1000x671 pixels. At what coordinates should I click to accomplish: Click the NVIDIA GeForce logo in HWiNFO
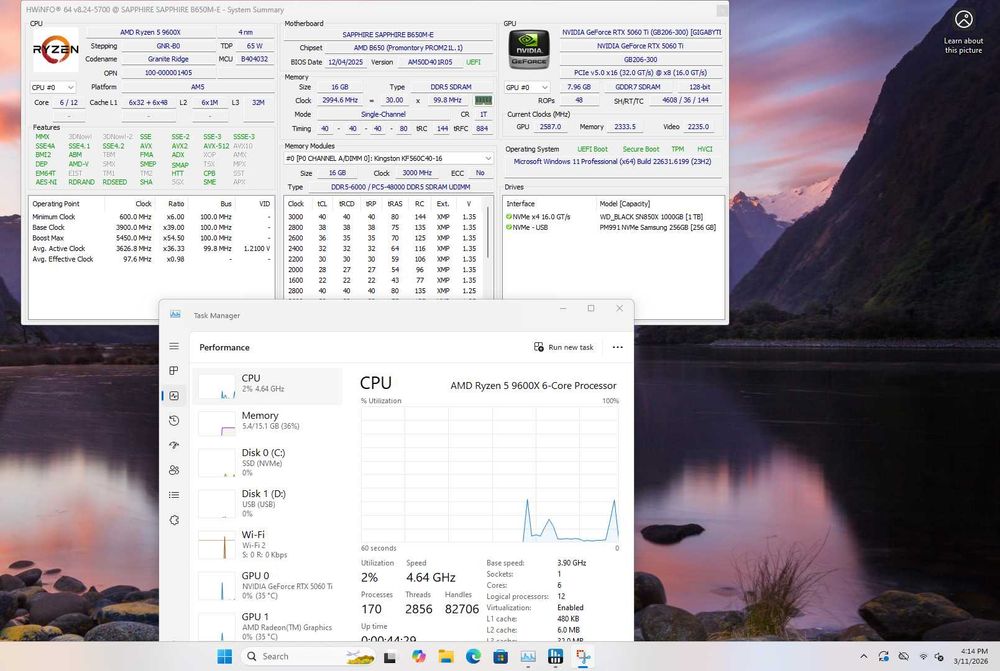529,49
